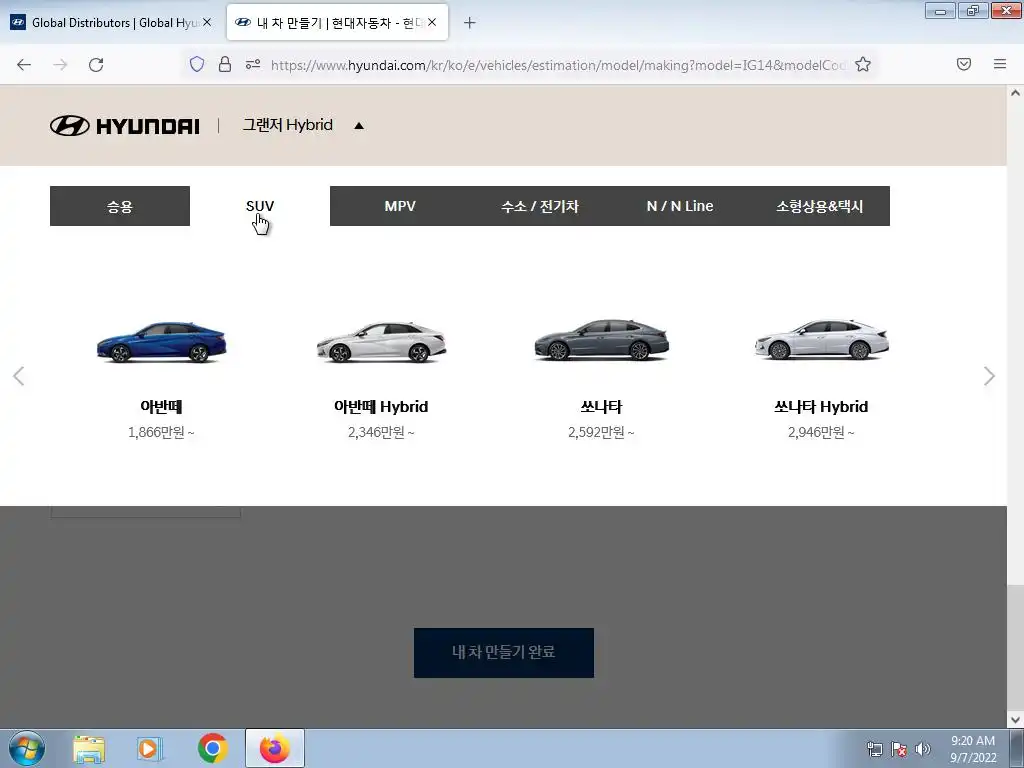View site security via padlock icon
Viewport: 1024px width, 768px height.
[x=225, y=64]
